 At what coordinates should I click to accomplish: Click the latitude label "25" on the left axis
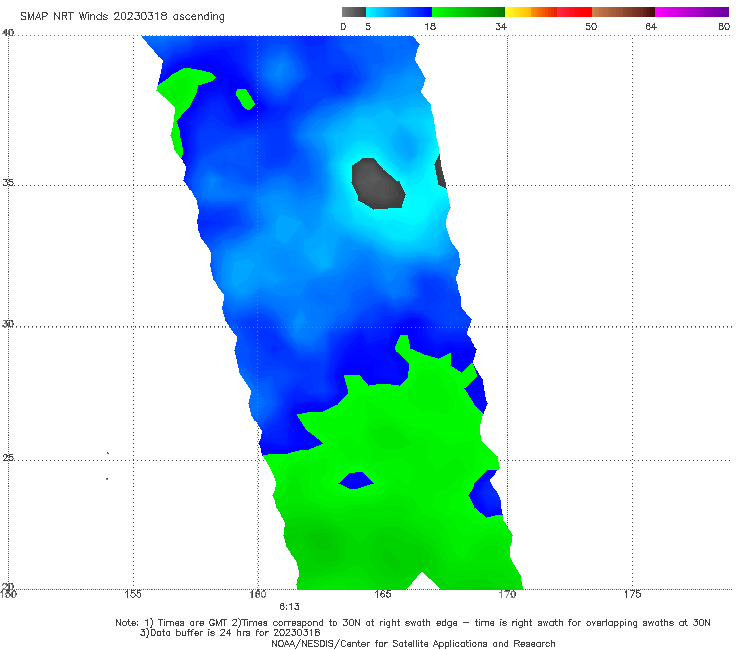(8, 457)
